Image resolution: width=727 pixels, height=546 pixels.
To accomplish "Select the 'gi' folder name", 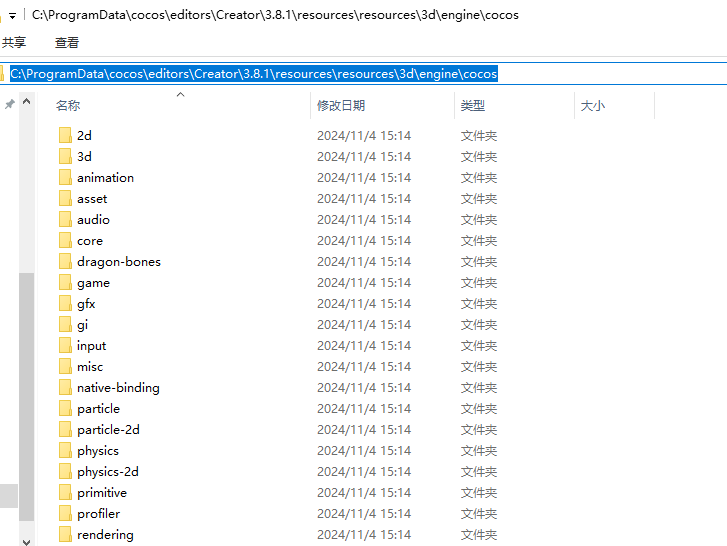I will [x=82, y=325].
